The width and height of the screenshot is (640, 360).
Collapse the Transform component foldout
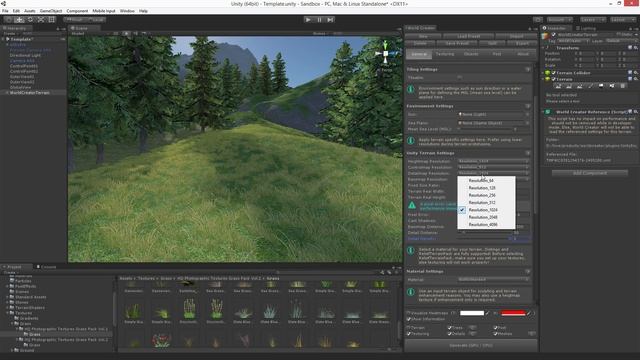(544, 48)
